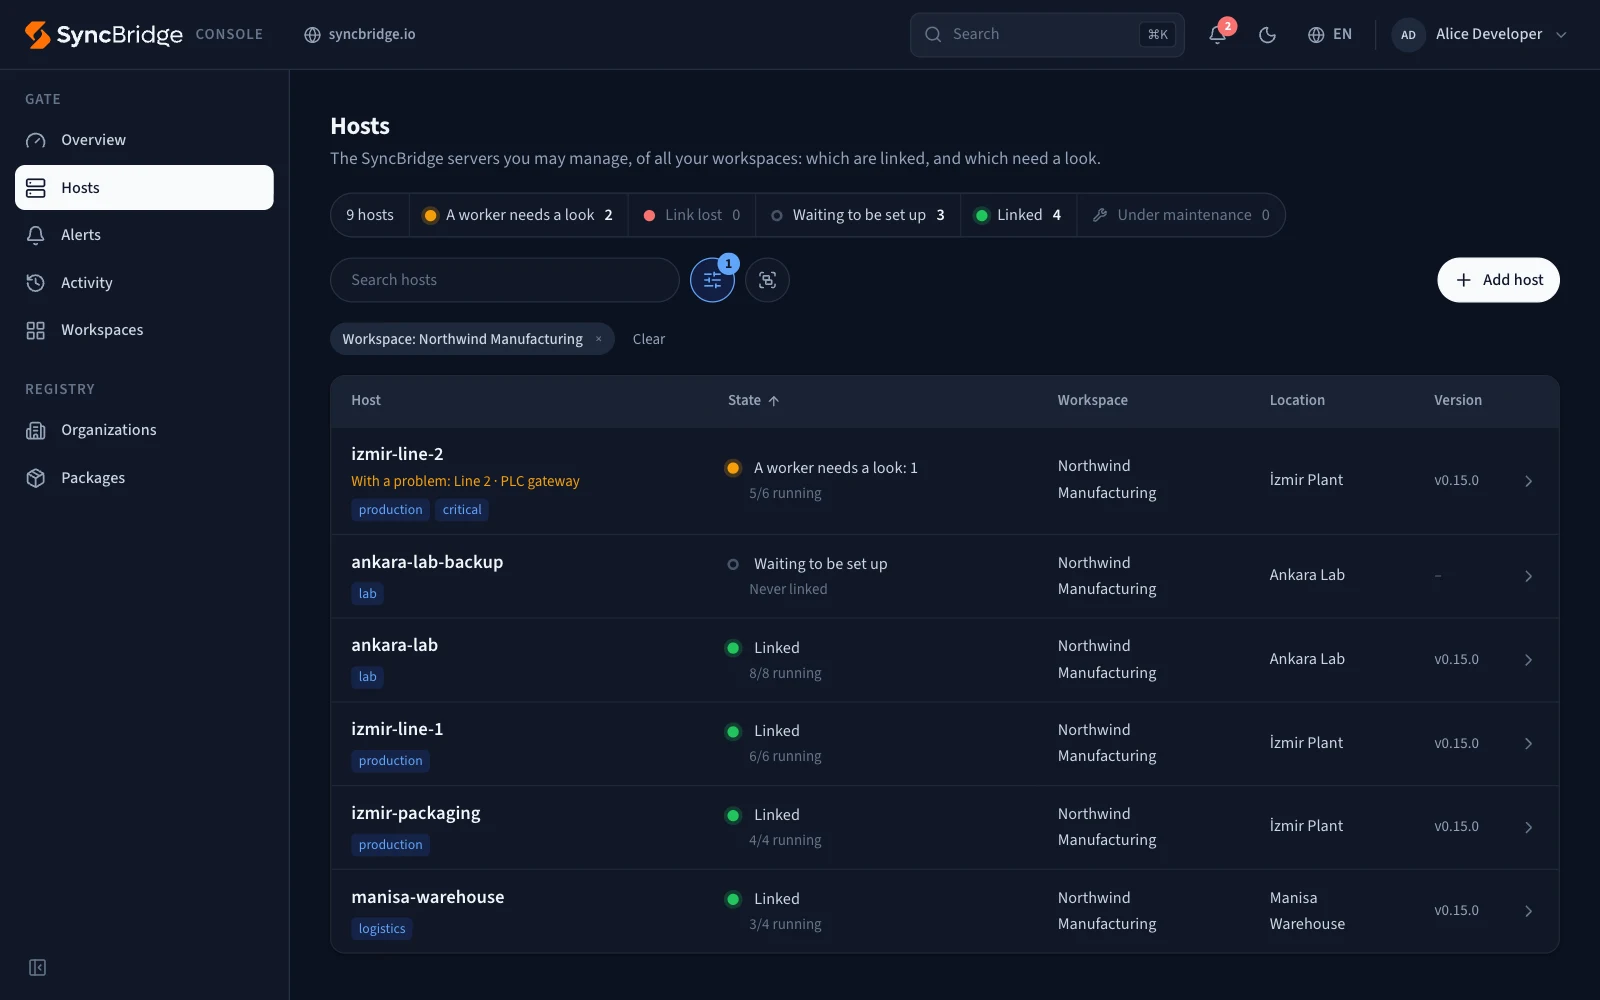Select the izmir-packaging host name

click(x=416, y=813)
